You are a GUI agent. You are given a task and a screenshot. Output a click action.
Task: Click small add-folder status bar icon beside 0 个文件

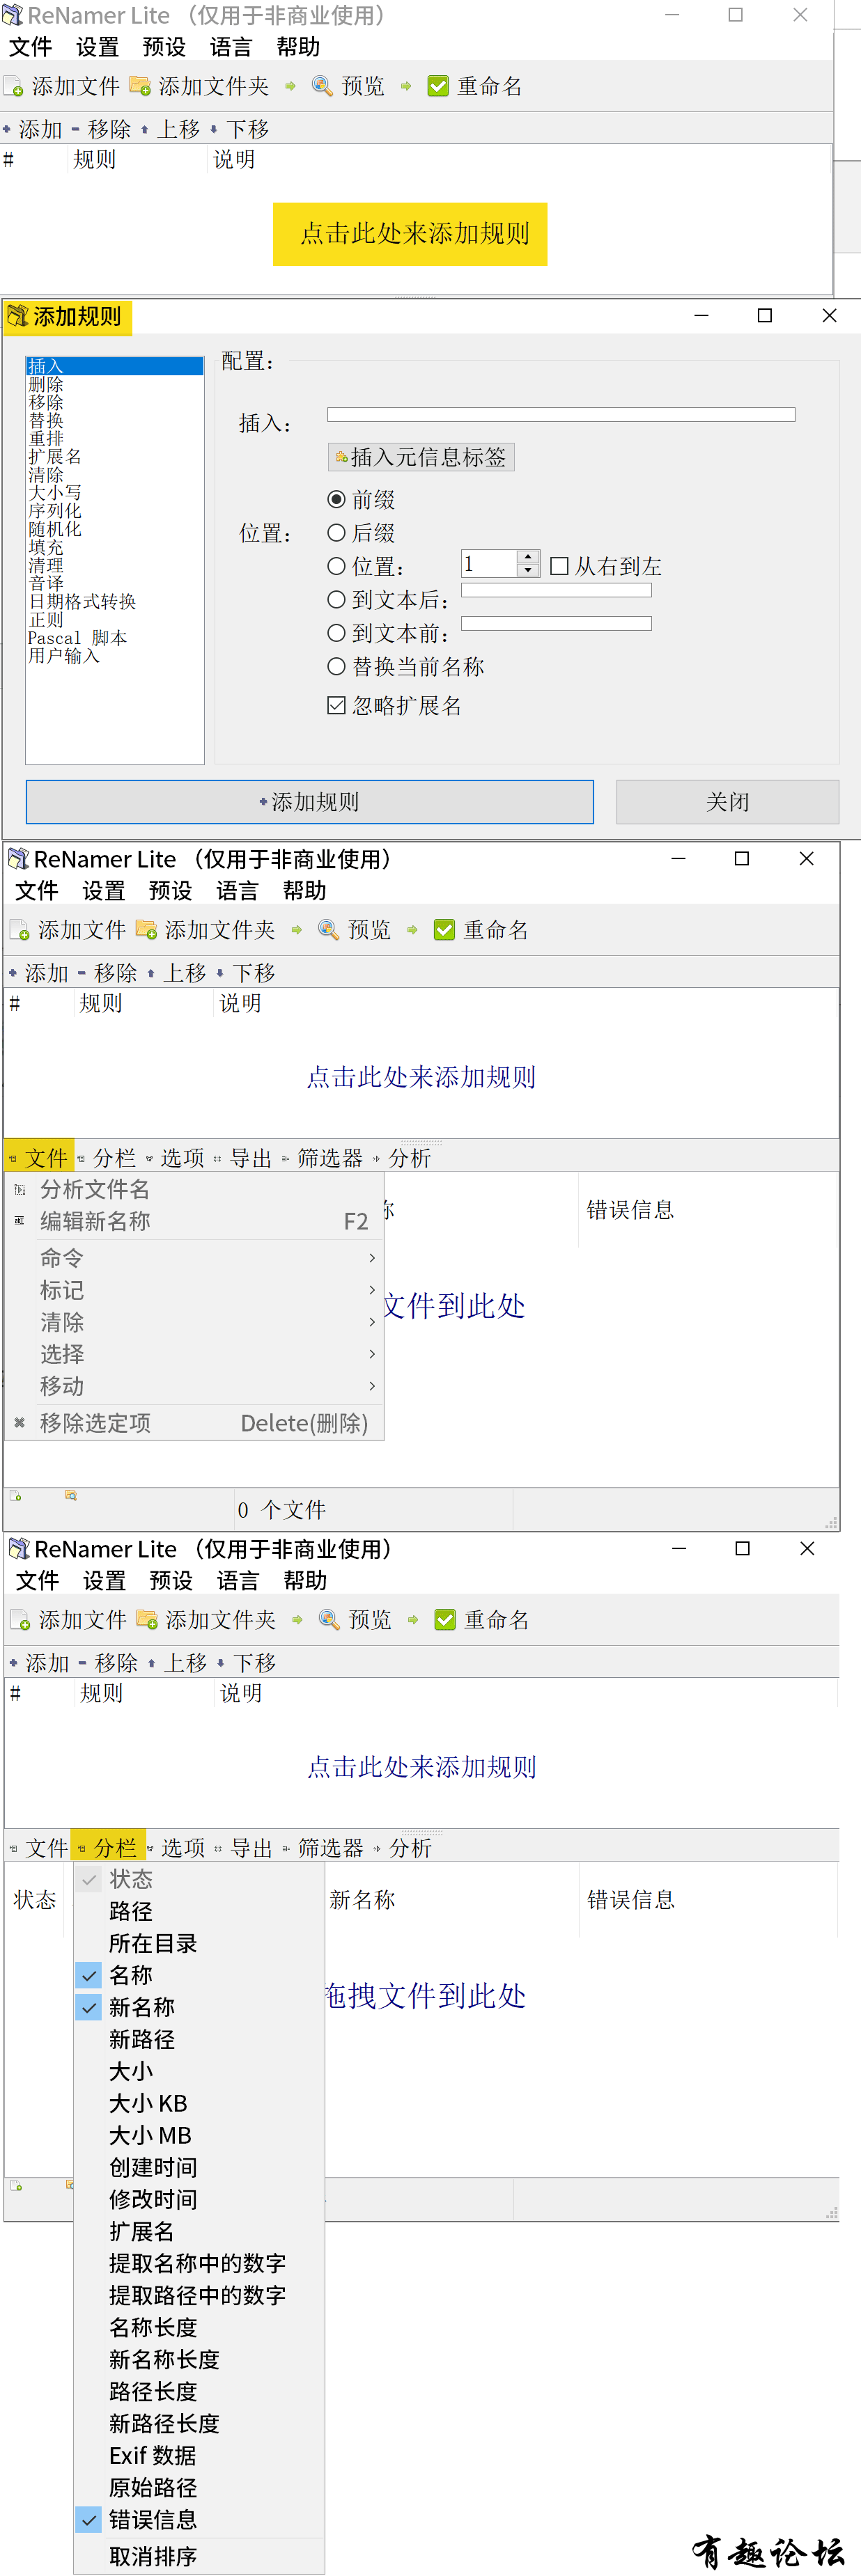click(71, 1496)
